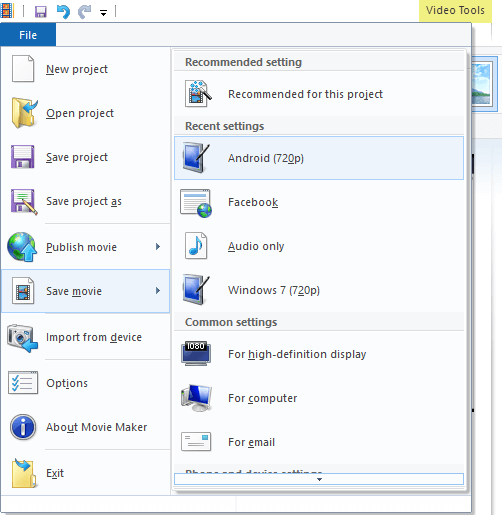The image size is (502, 515).
Task: Open Options from the File menu
Action: (86, 383)
